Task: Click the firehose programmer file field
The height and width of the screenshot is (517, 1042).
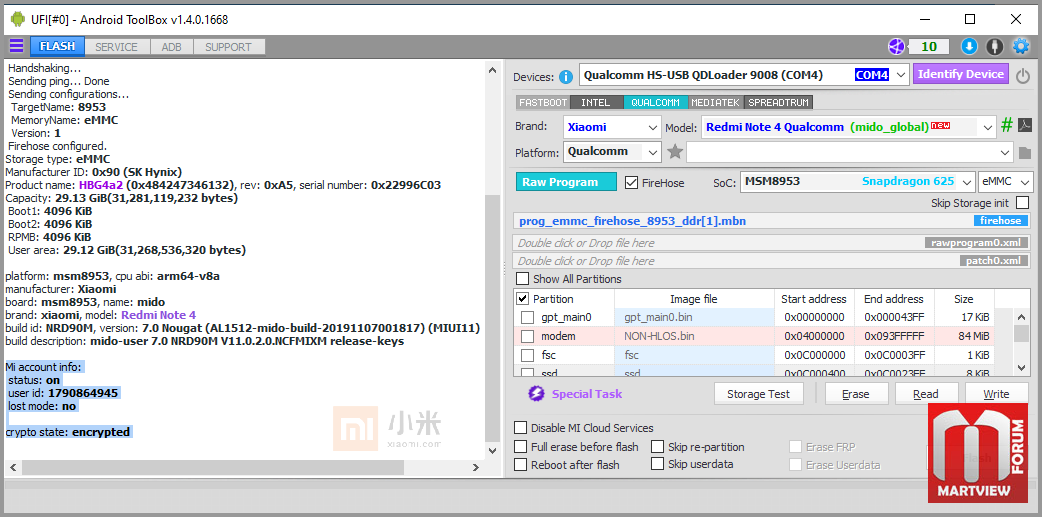Action: pyautogui.click(x=772, y=221)
